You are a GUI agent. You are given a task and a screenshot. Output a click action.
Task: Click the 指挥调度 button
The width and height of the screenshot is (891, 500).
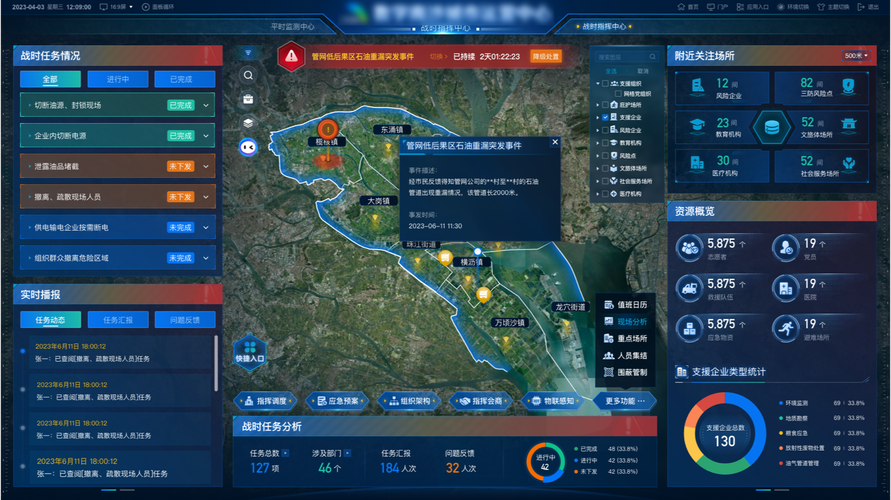coord(266,401)
